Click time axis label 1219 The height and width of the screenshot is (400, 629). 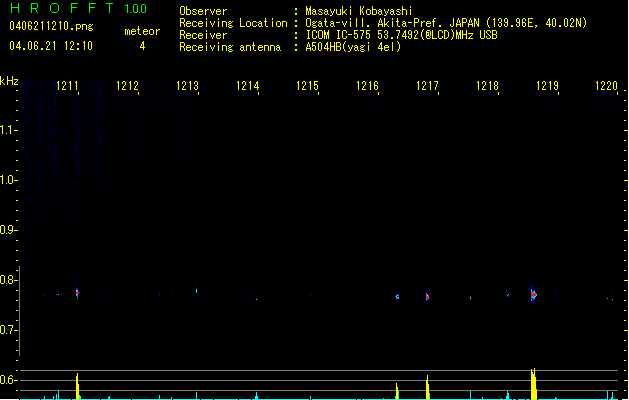pyautogui.click(x=547, y=86)
